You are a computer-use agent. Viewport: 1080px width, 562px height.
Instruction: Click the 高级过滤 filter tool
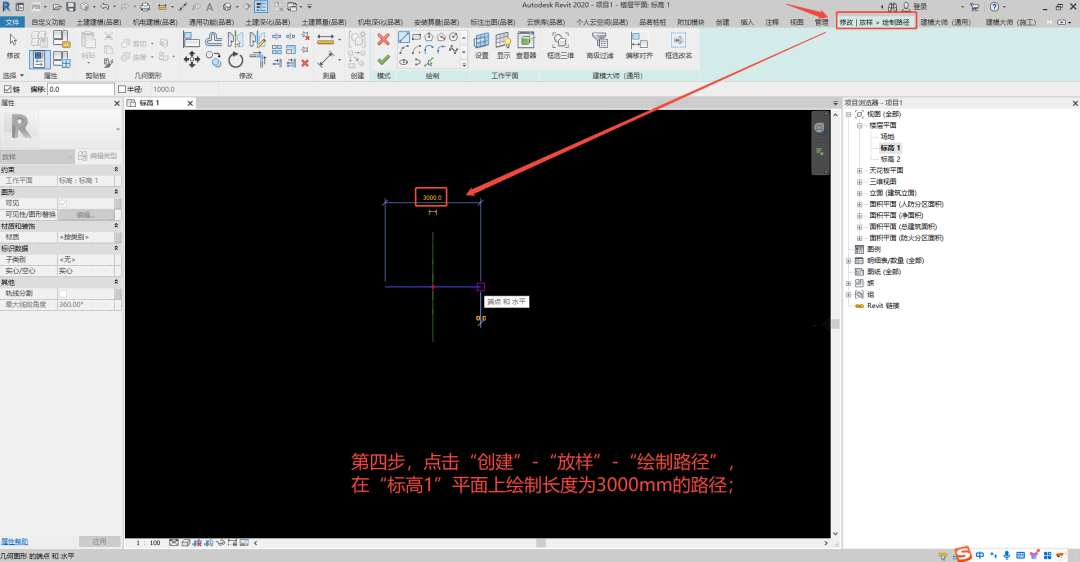pos(599,45)
